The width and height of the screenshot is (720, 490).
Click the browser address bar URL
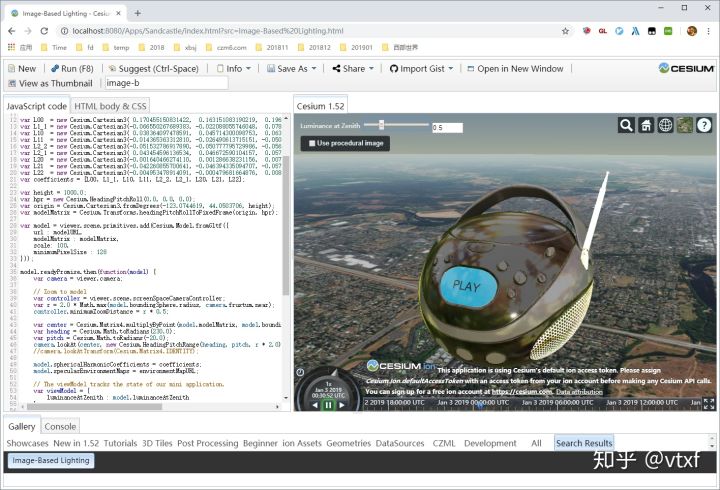[x=208, y=31]
